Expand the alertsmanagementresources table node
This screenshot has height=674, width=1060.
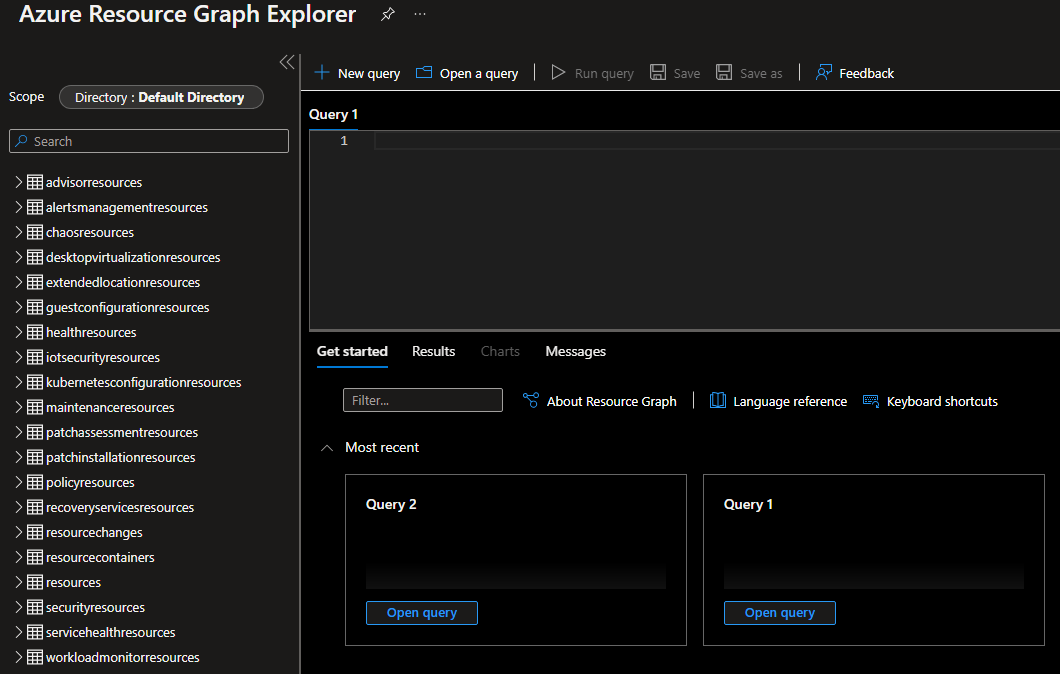19,207
